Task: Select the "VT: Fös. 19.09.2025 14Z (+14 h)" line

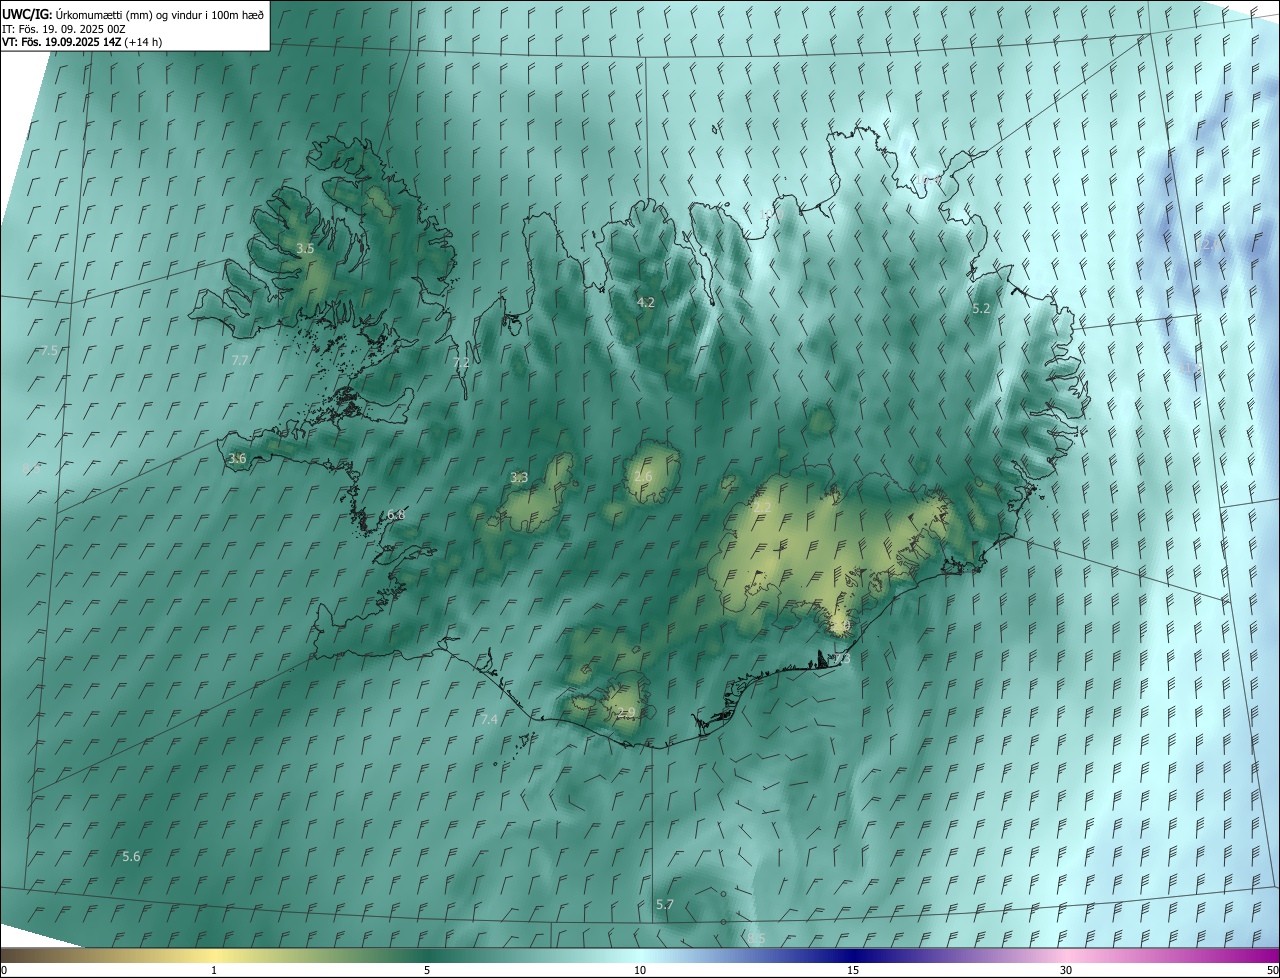Action: coord(82,42)
